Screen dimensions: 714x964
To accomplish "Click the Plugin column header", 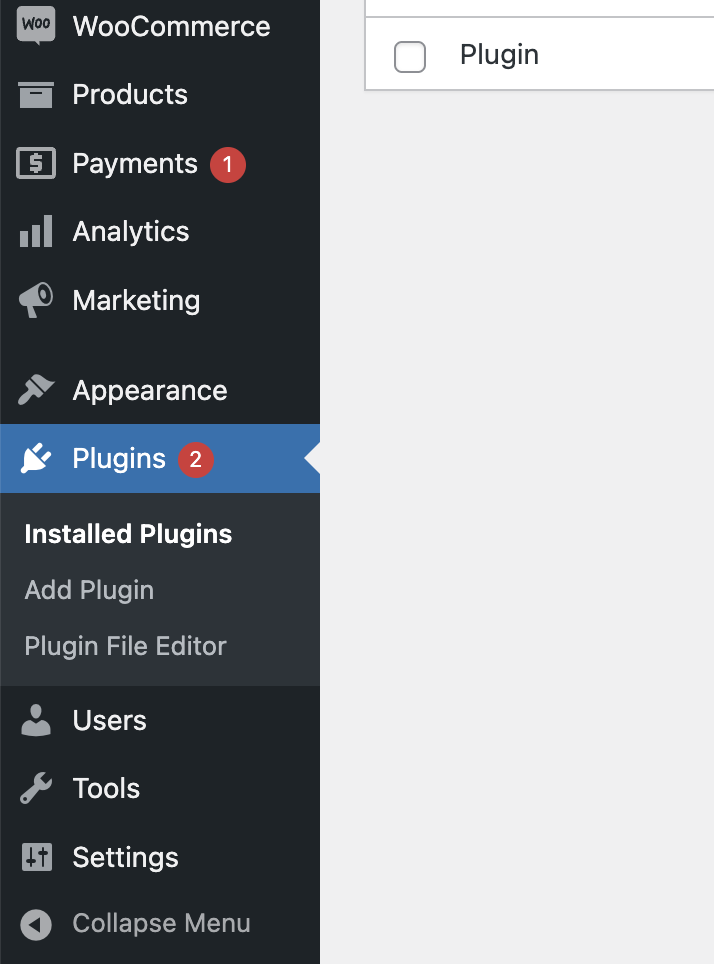I will point(498,55).
